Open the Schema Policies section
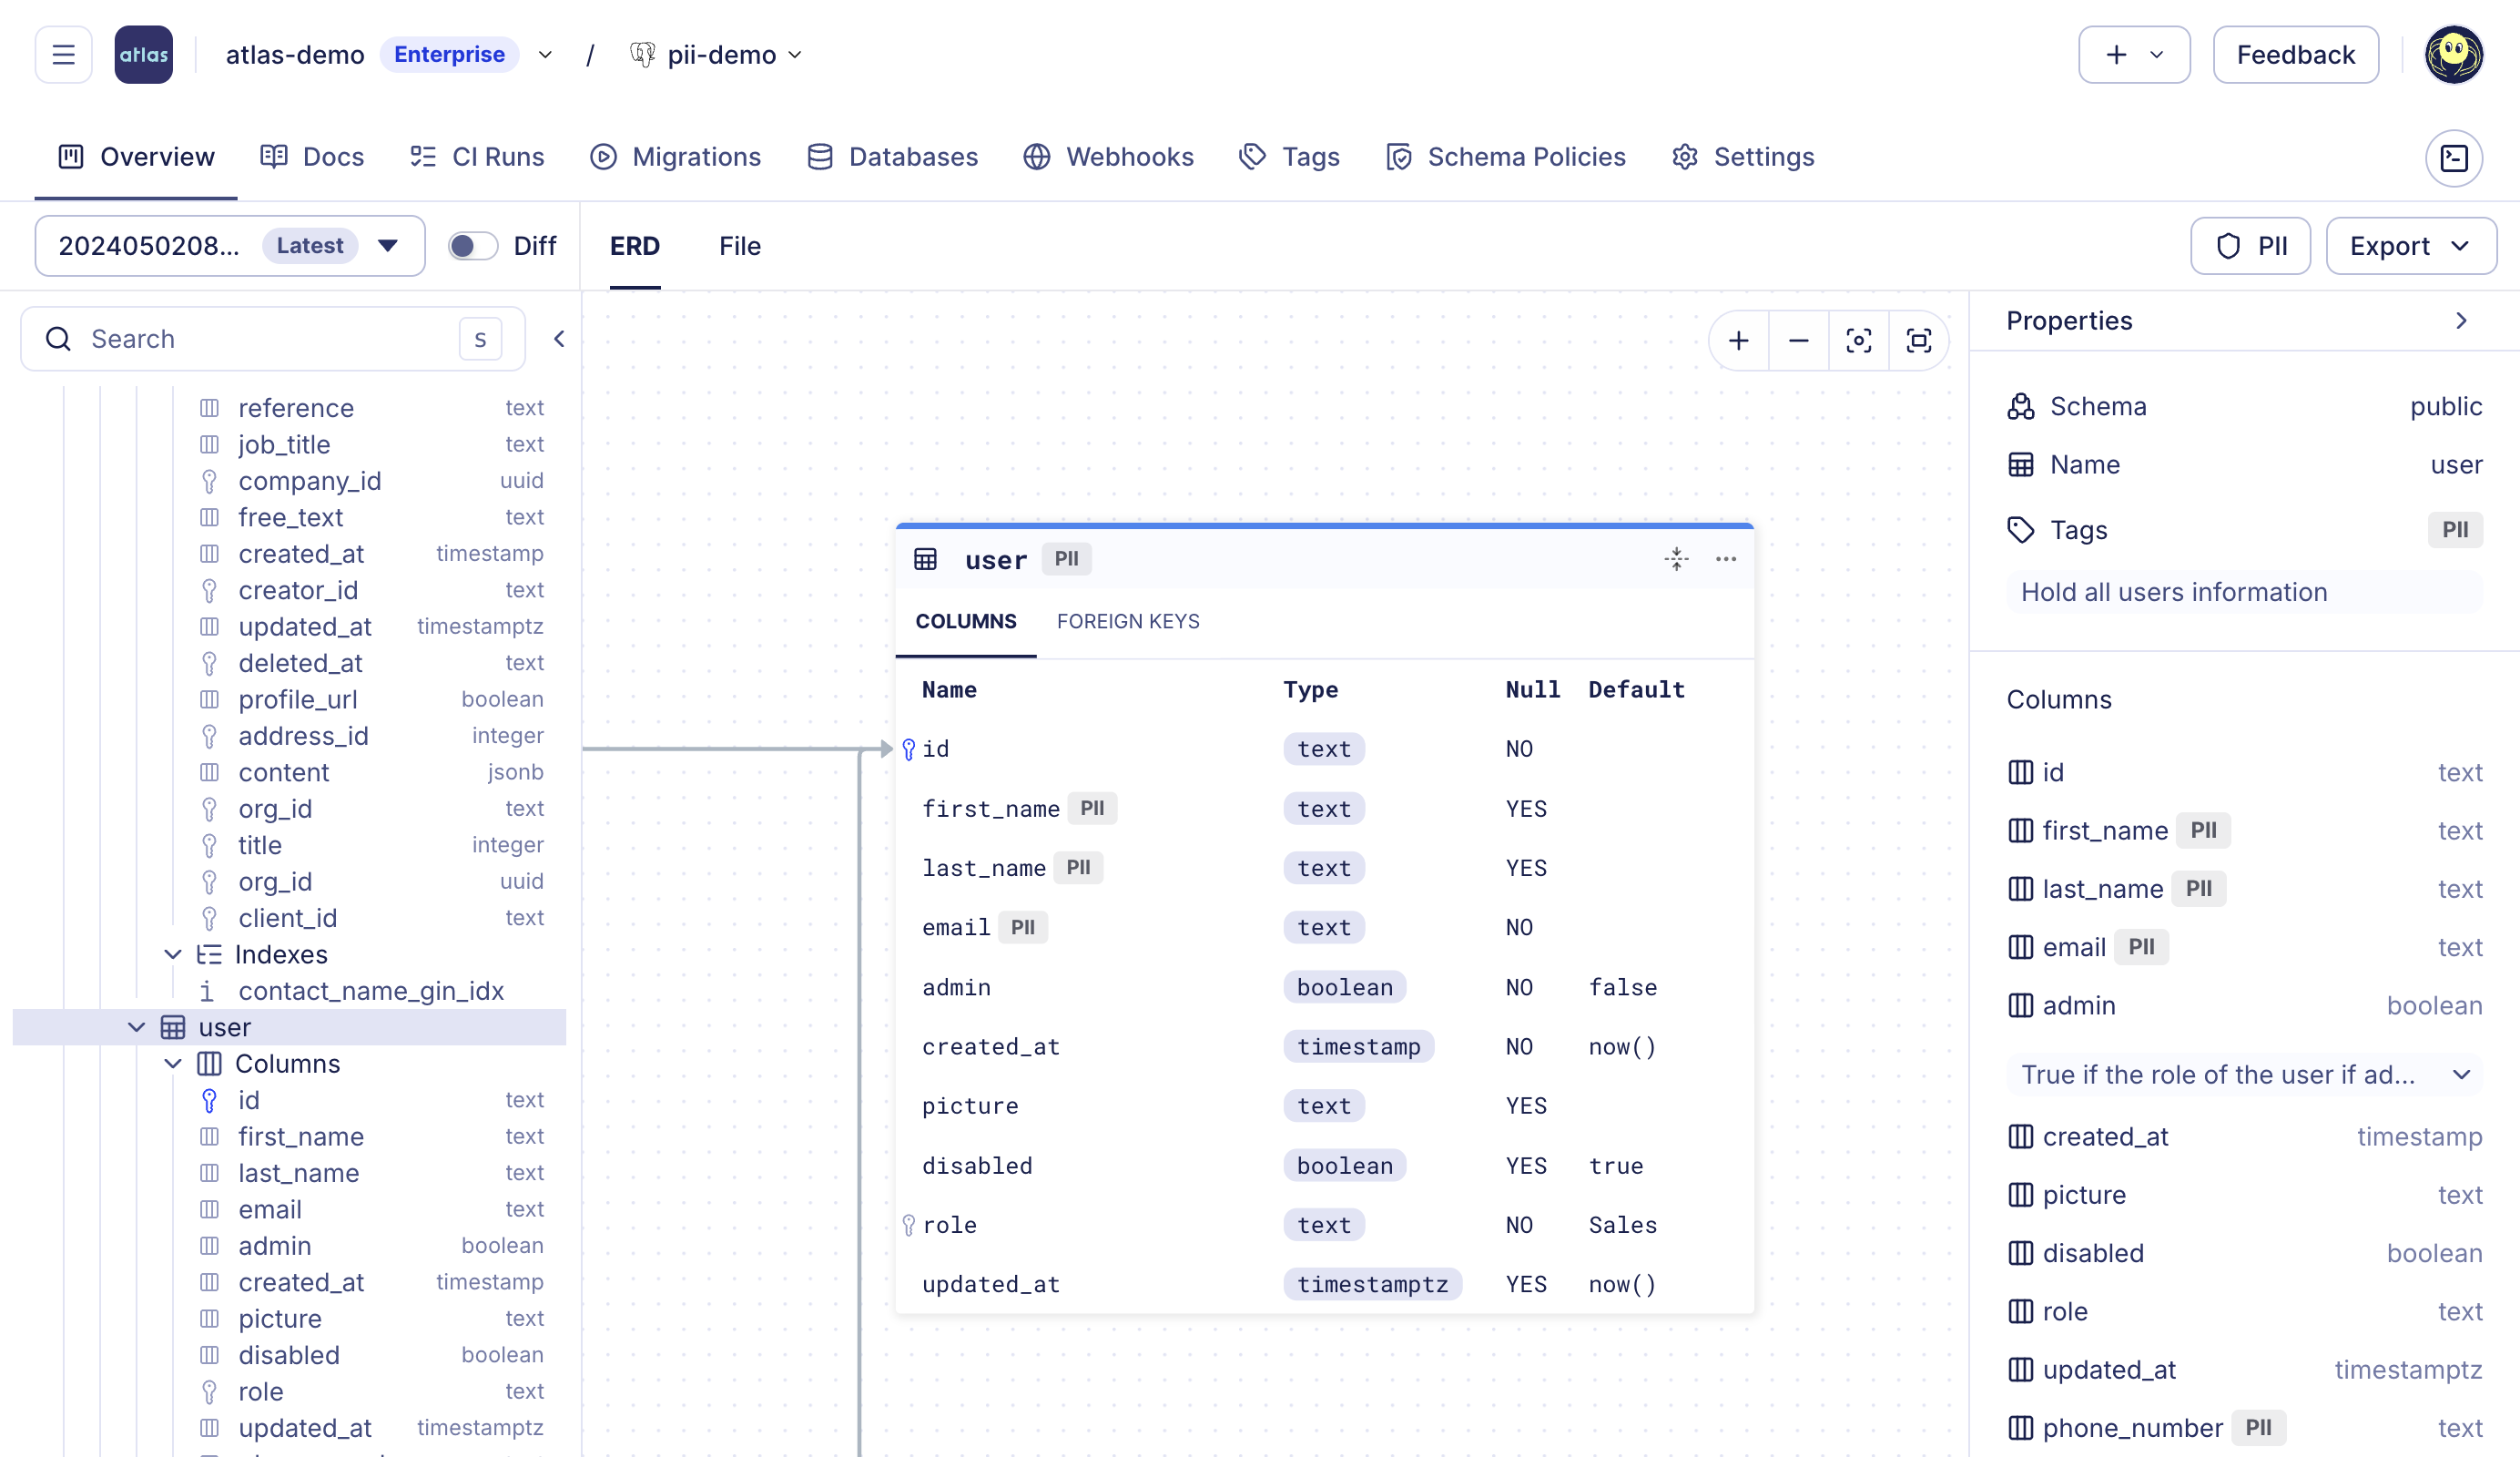The width and height of the screenshot is (2520, 1457). tap(1506, 157)
